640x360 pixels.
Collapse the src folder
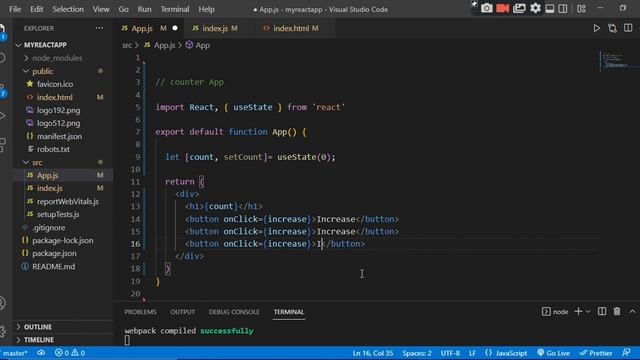pos(63,162)
